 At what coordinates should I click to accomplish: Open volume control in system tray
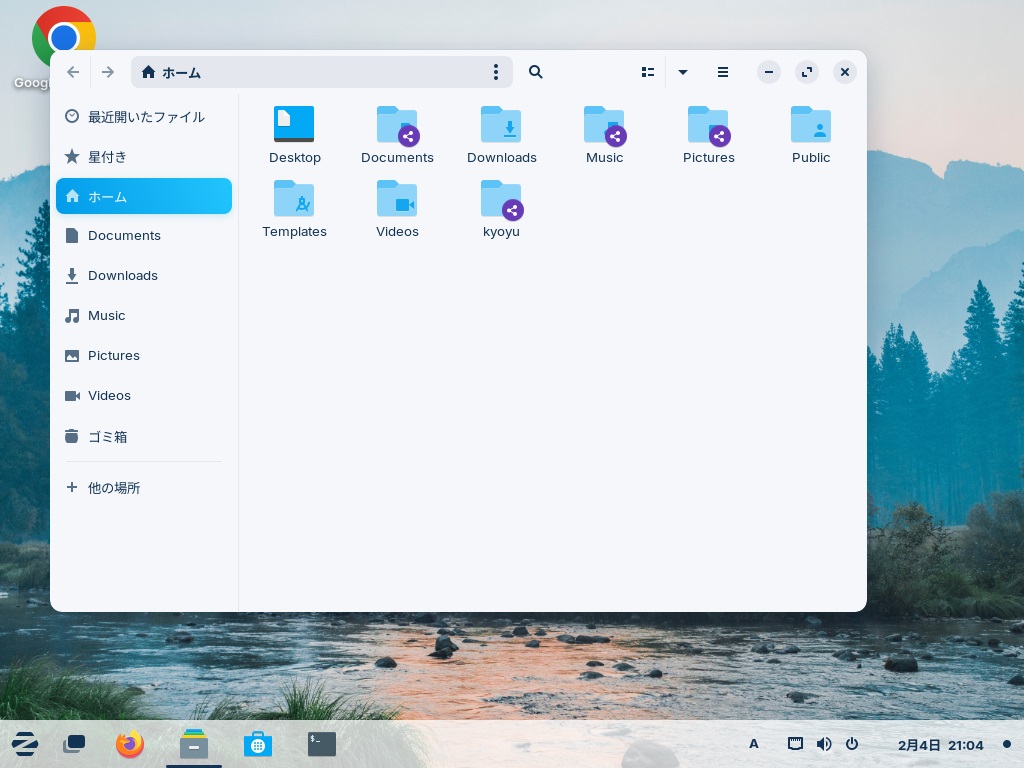click(824, 744)
